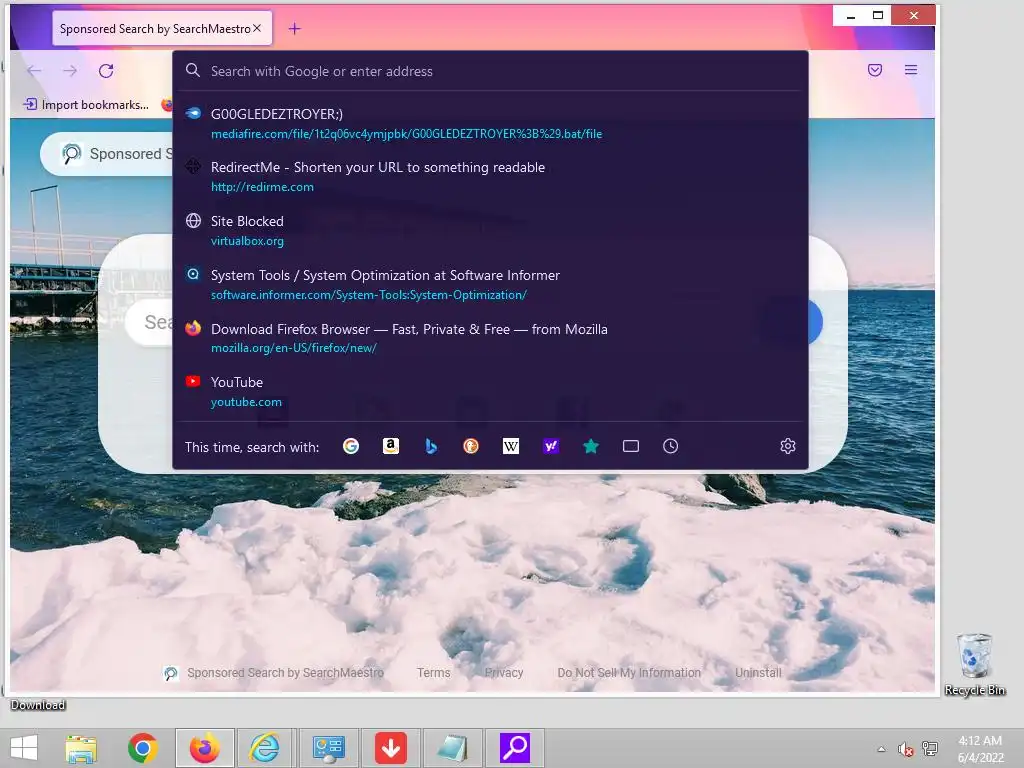Click Download desktop label
Screen dimensions: 1024x768
(38, 705)
